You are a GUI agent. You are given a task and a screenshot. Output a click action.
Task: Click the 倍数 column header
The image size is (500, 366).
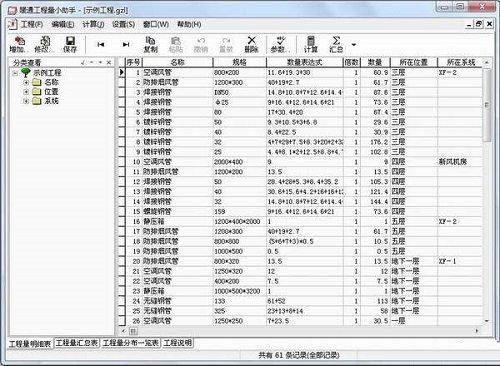[x=352, y=62]
